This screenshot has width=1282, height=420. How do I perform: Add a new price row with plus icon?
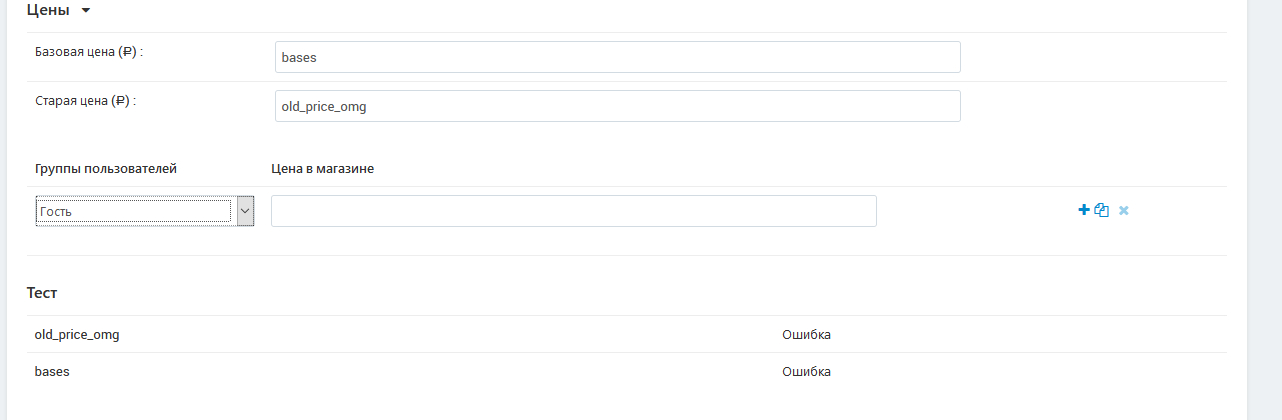coord(1083,210)
